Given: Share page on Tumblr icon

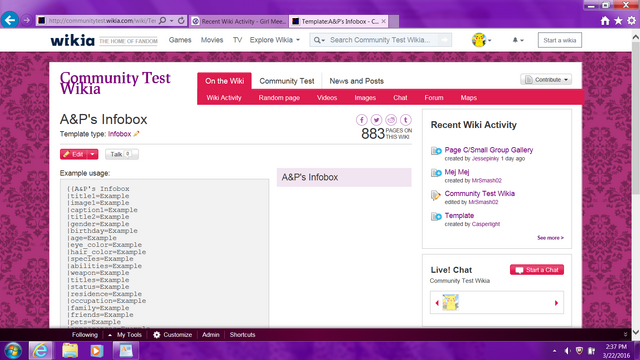Looking at the screenshot, I should (406, 120).
